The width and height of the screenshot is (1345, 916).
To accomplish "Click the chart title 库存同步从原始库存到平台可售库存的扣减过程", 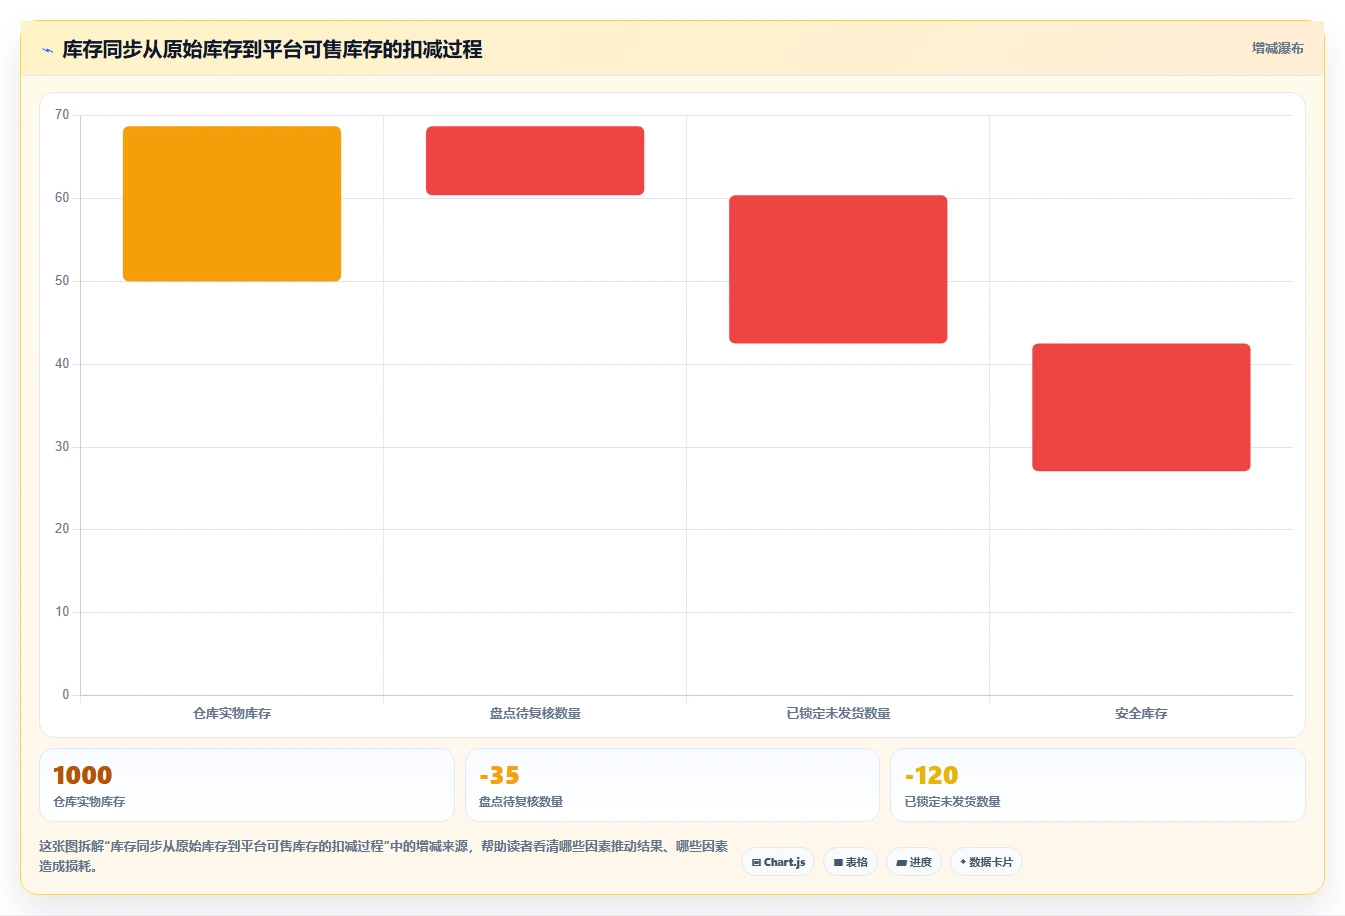I will (x=272, y=49).
